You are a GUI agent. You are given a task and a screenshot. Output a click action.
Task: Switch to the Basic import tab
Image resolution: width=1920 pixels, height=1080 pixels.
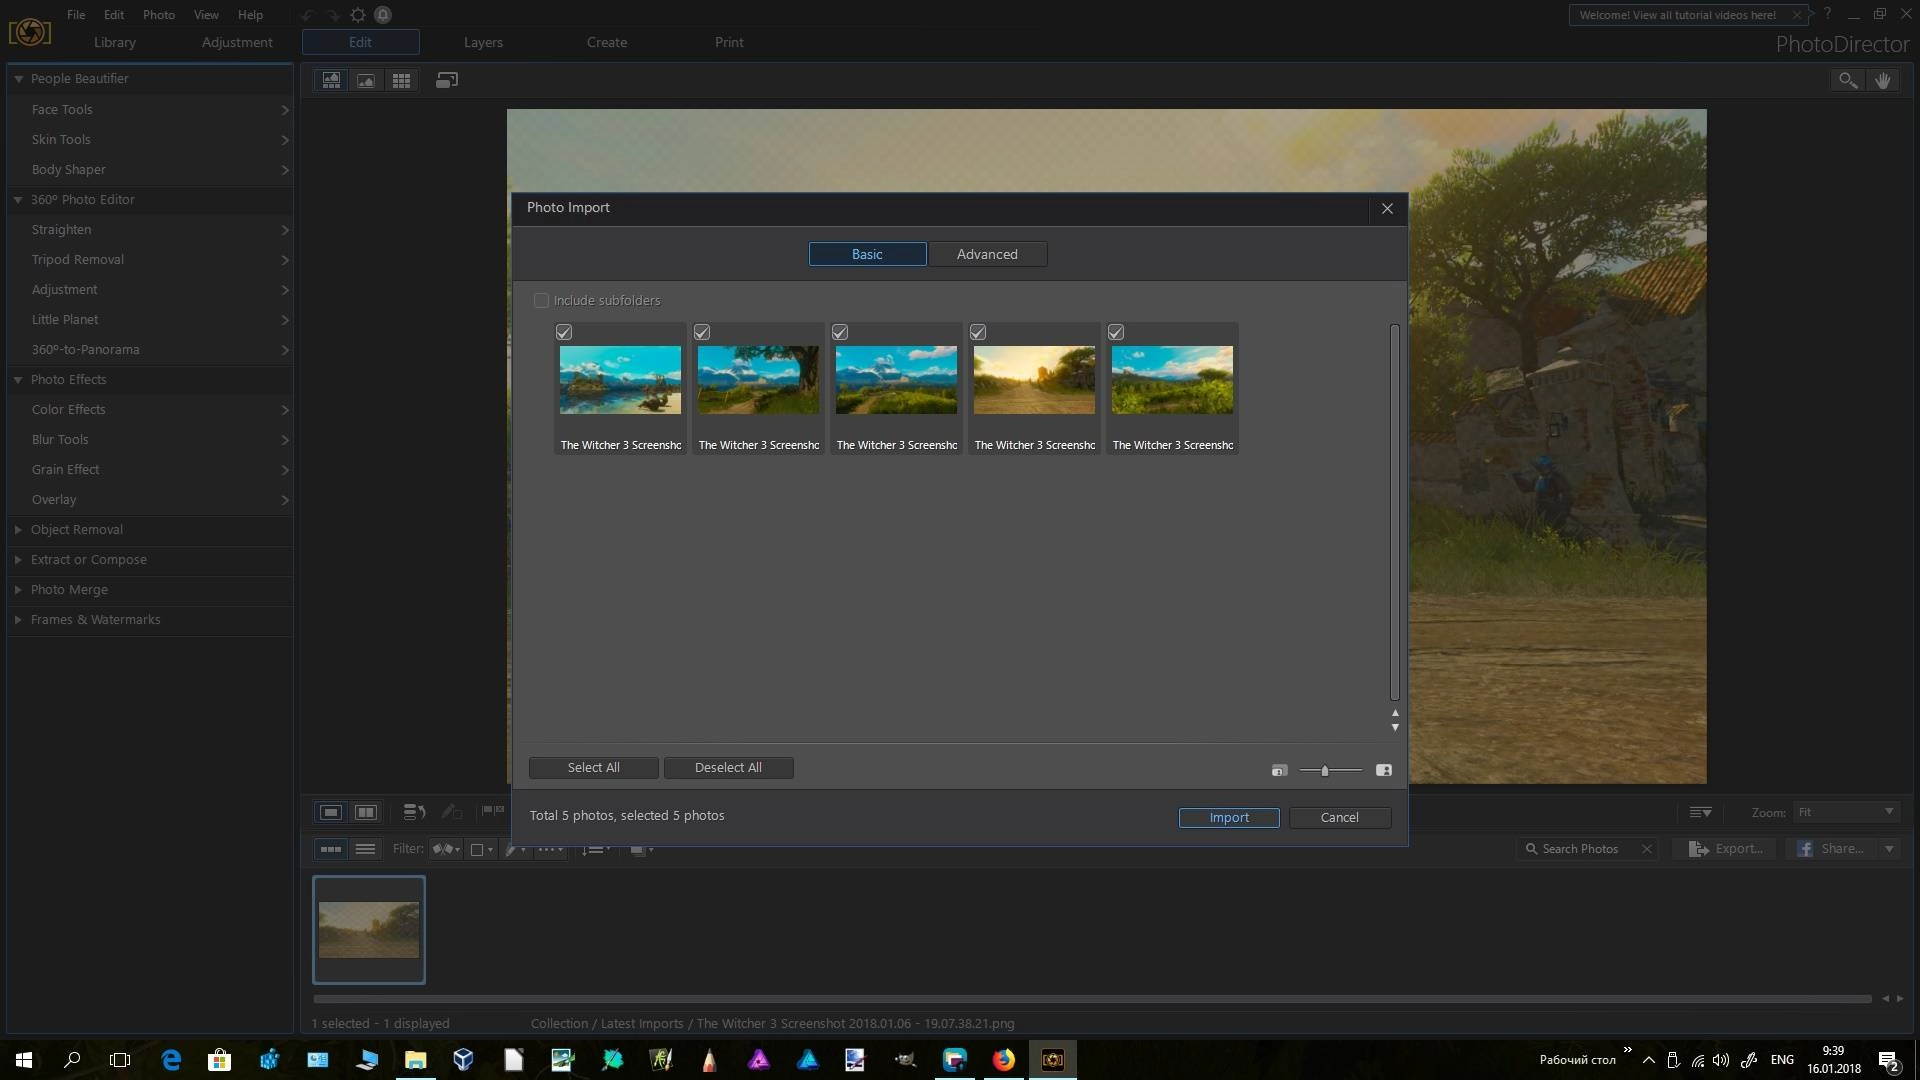tap(867, 254)
